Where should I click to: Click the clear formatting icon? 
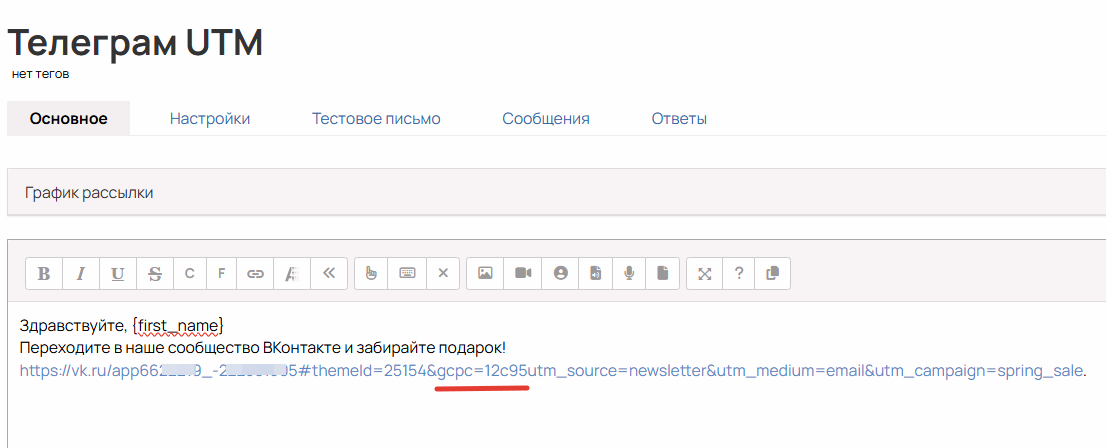pyautogui.click(x=291, y=274)
